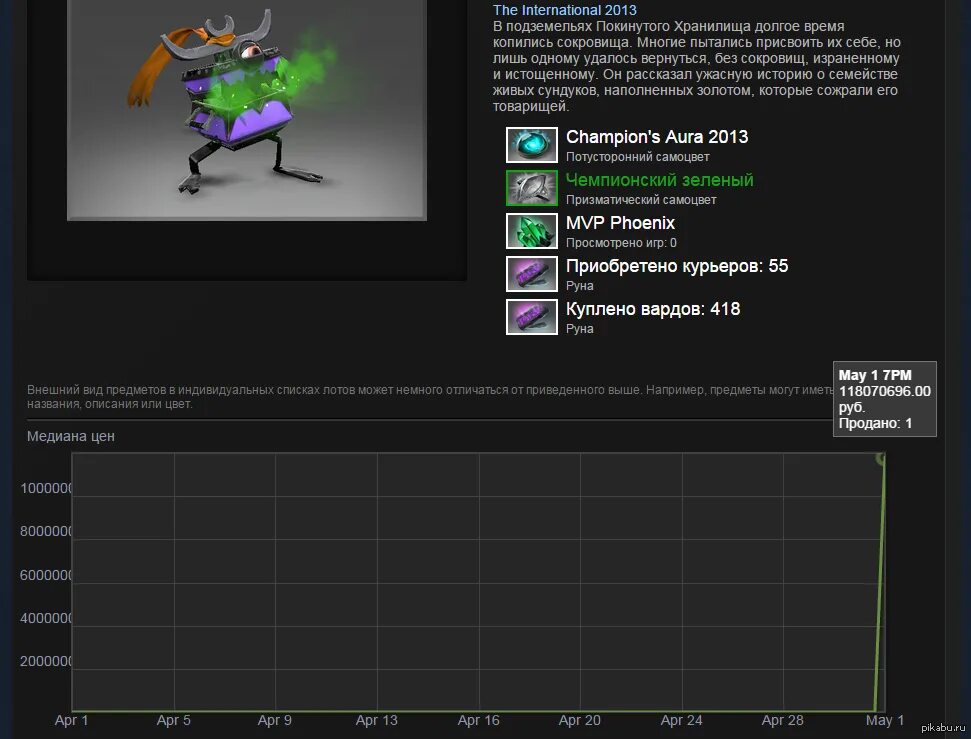Screen dimensions: 971x739
Task: Click the Внешний вид предметов disclaimer text
Action: coord(430,396)
